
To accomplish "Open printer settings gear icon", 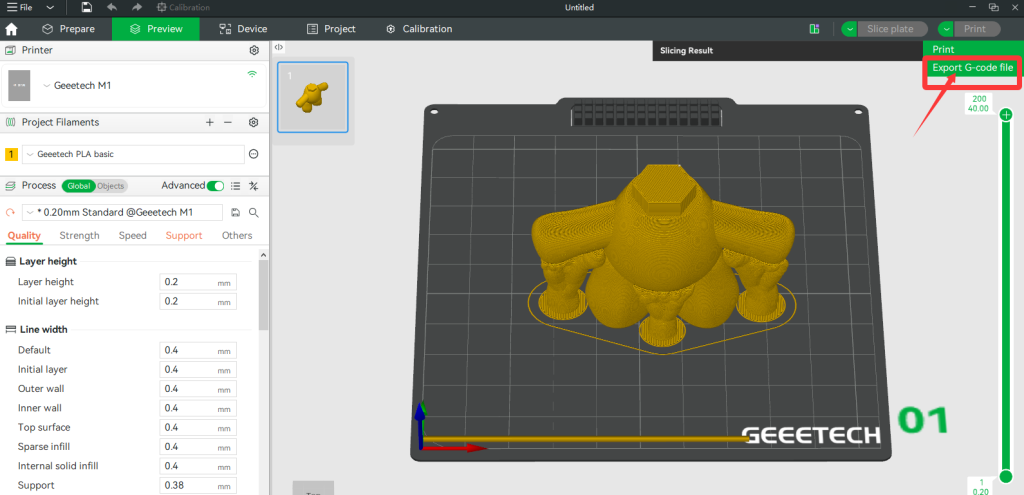I will click(253, 50).
